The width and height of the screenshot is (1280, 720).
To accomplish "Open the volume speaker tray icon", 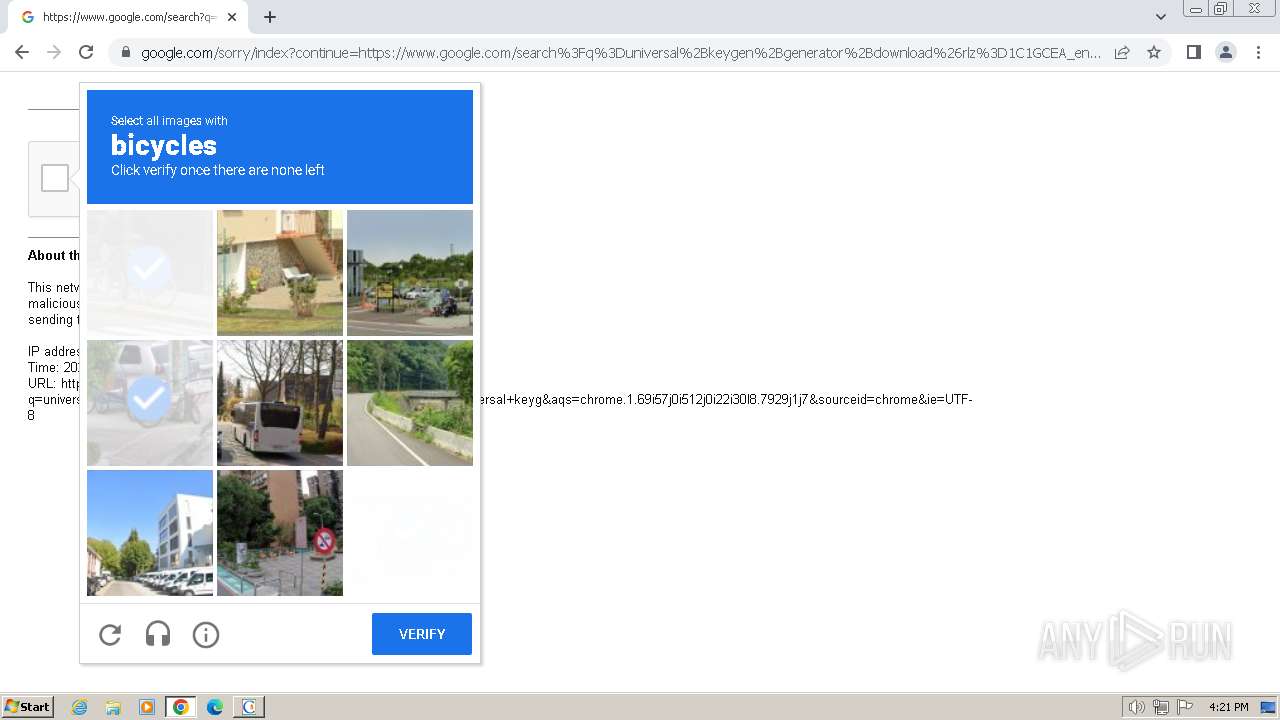I will click(1137, 707).
